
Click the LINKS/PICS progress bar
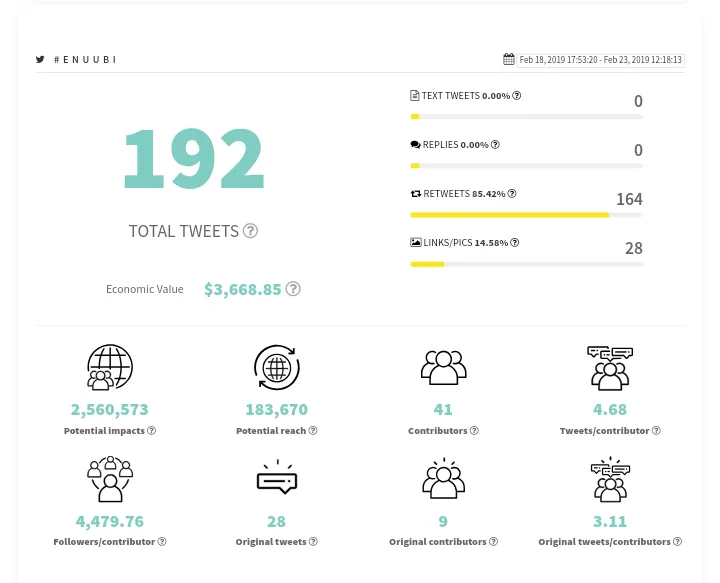tap(527, 264)
